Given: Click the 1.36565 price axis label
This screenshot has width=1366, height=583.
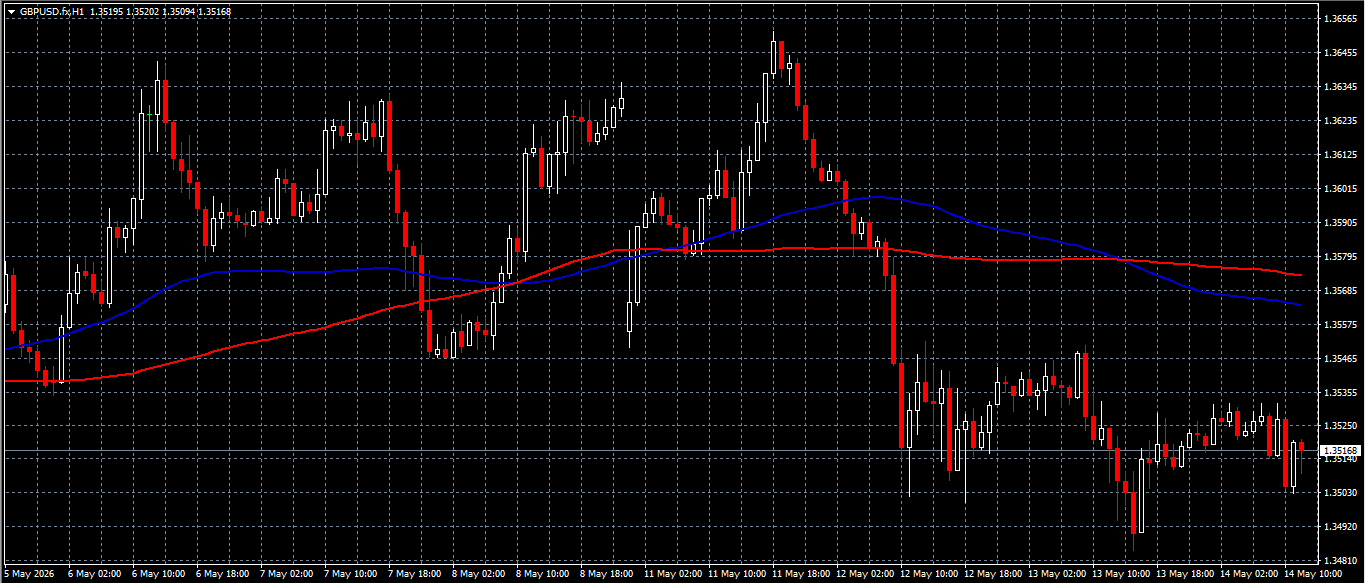Looking at the screenshot, I should [1340, 19].
